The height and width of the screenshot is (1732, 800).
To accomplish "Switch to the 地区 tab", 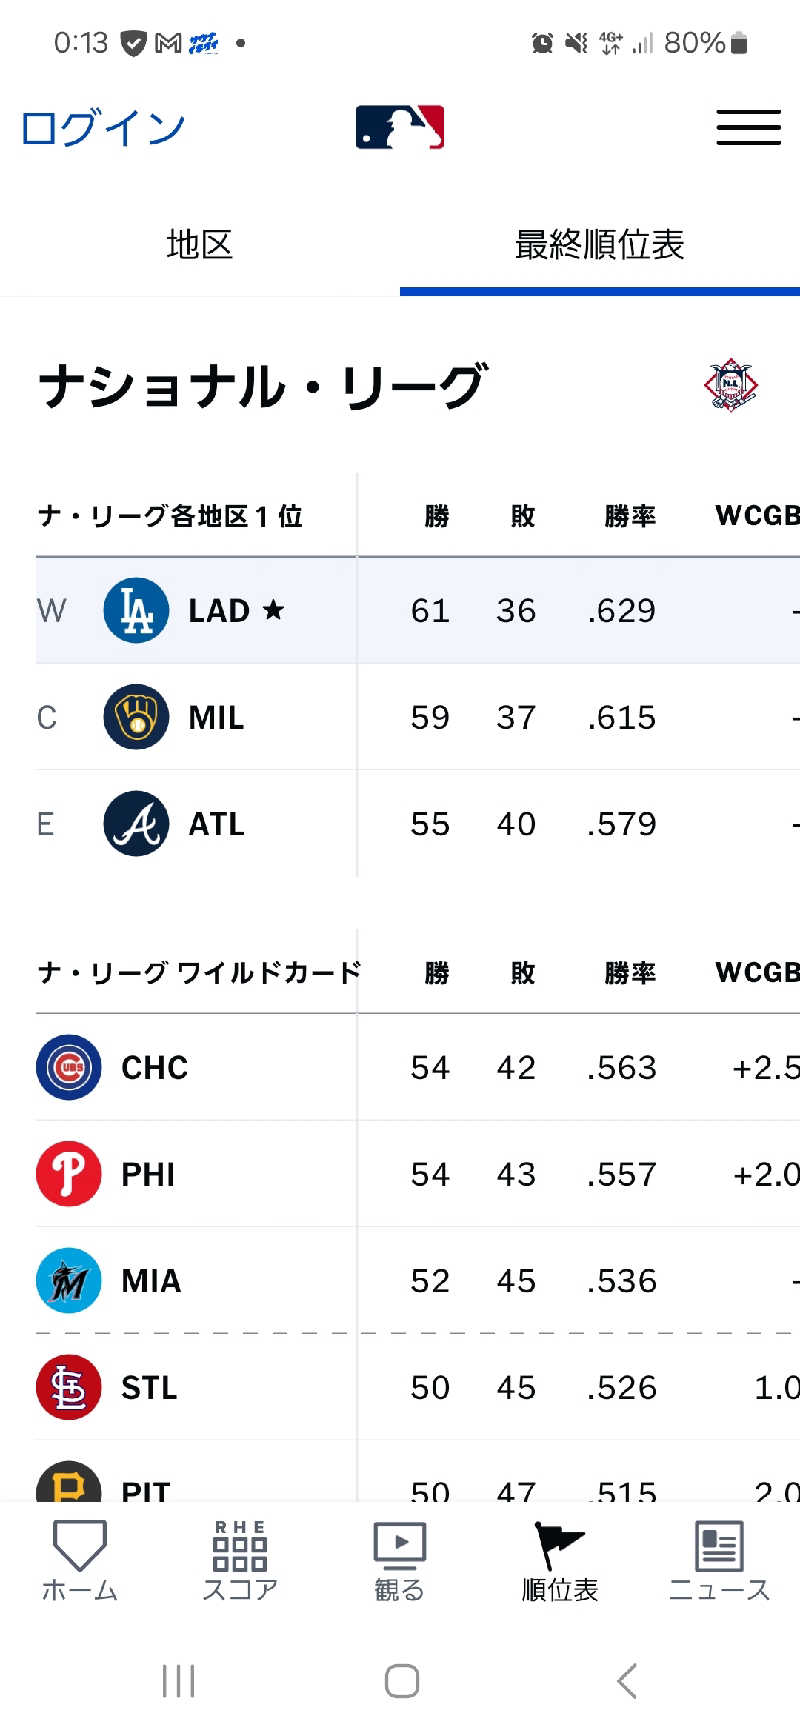I will pyautogui.click(x=200, y=244).
